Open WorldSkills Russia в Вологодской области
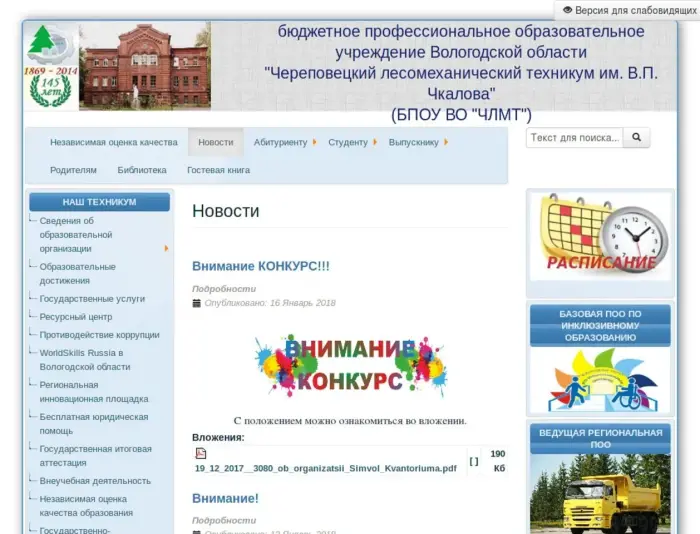700x534 pixels. tap(85, 360)
